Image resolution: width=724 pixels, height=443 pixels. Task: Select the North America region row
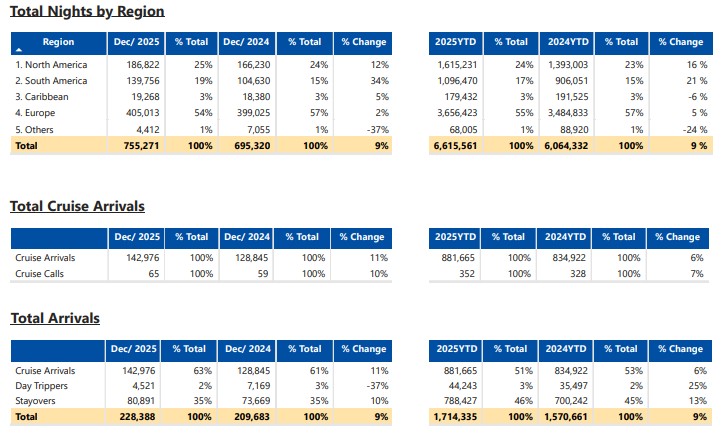(x=51, y=64)
